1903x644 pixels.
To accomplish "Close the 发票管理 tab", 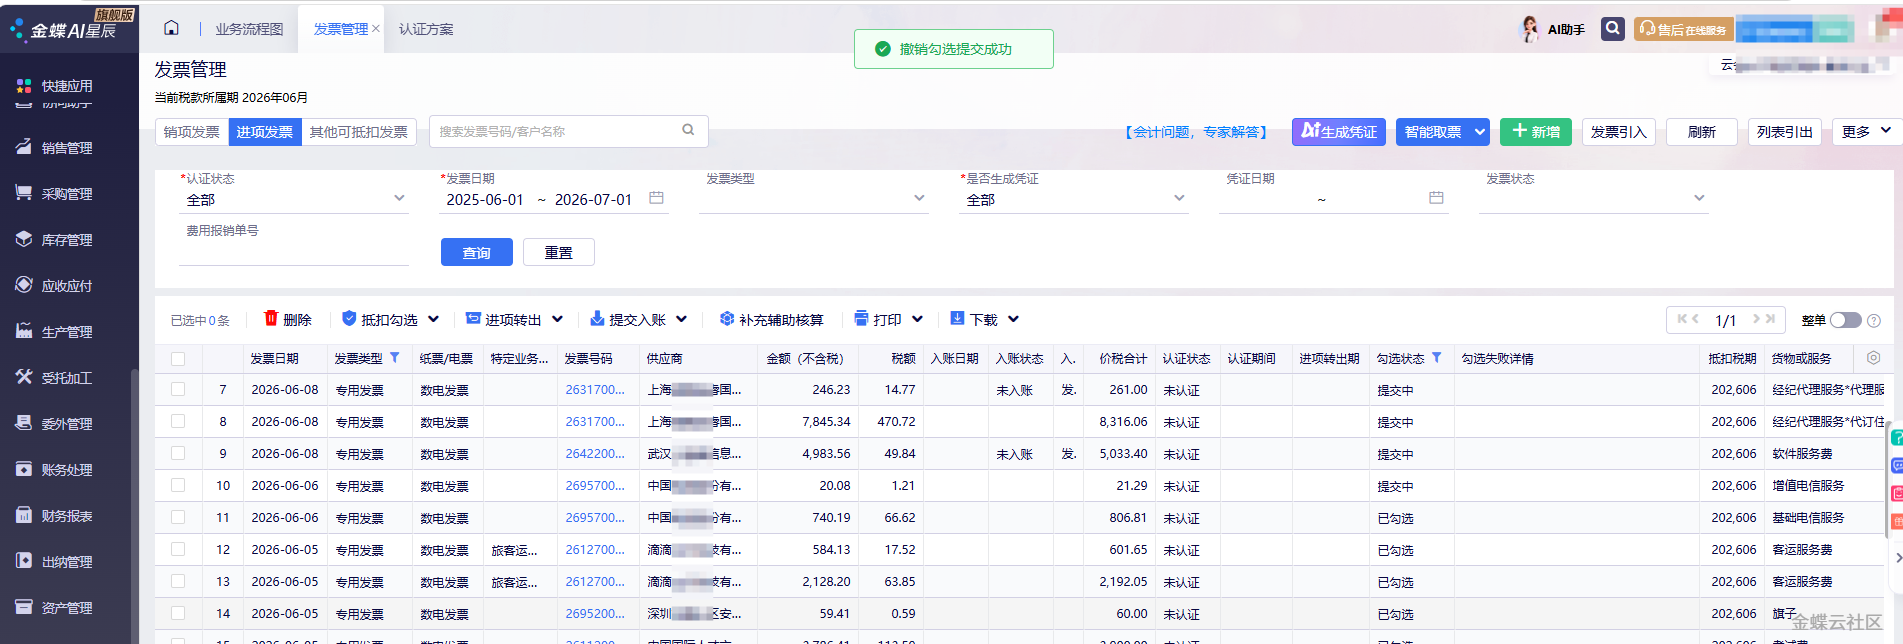I will coord(376,29).
